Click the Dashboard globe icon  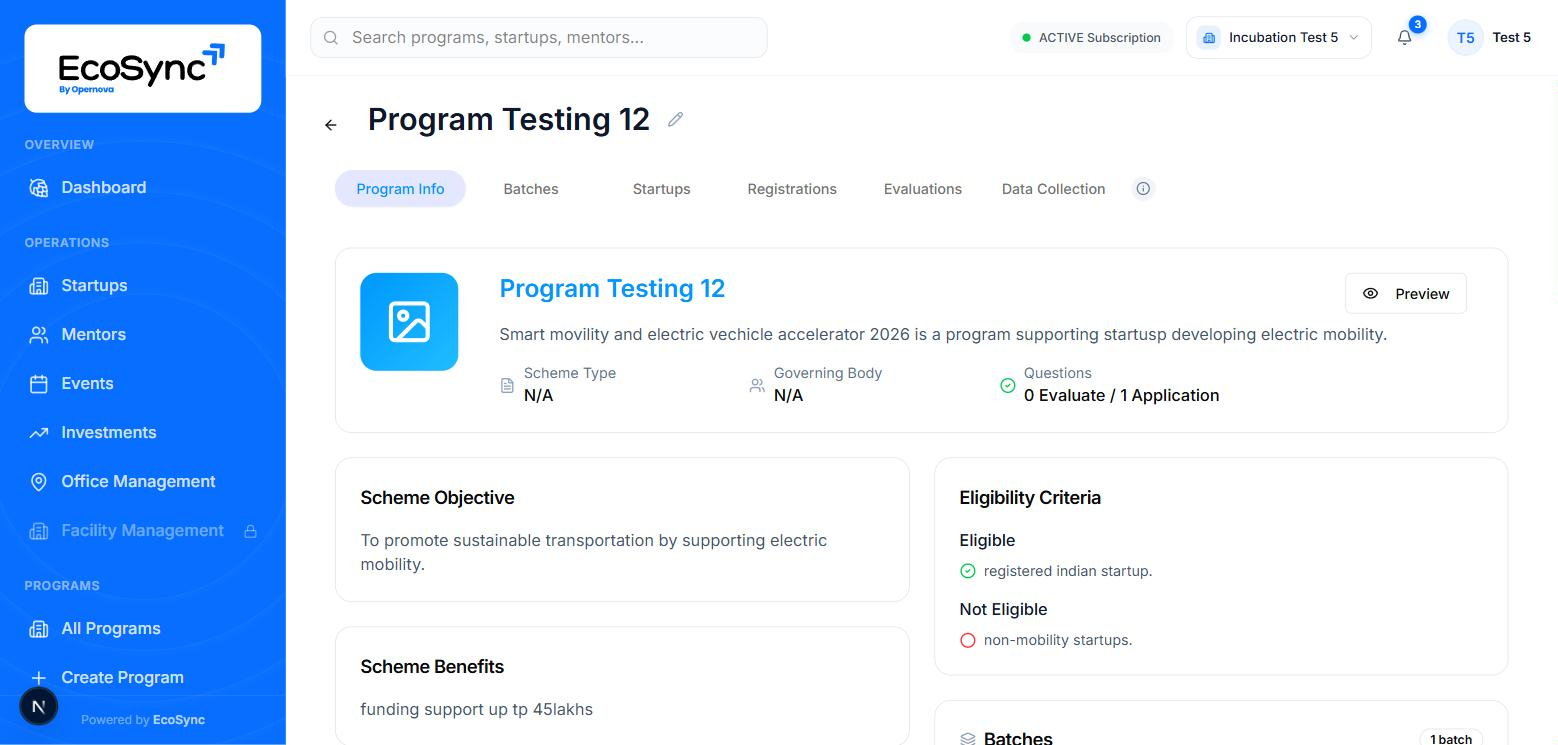39,188
